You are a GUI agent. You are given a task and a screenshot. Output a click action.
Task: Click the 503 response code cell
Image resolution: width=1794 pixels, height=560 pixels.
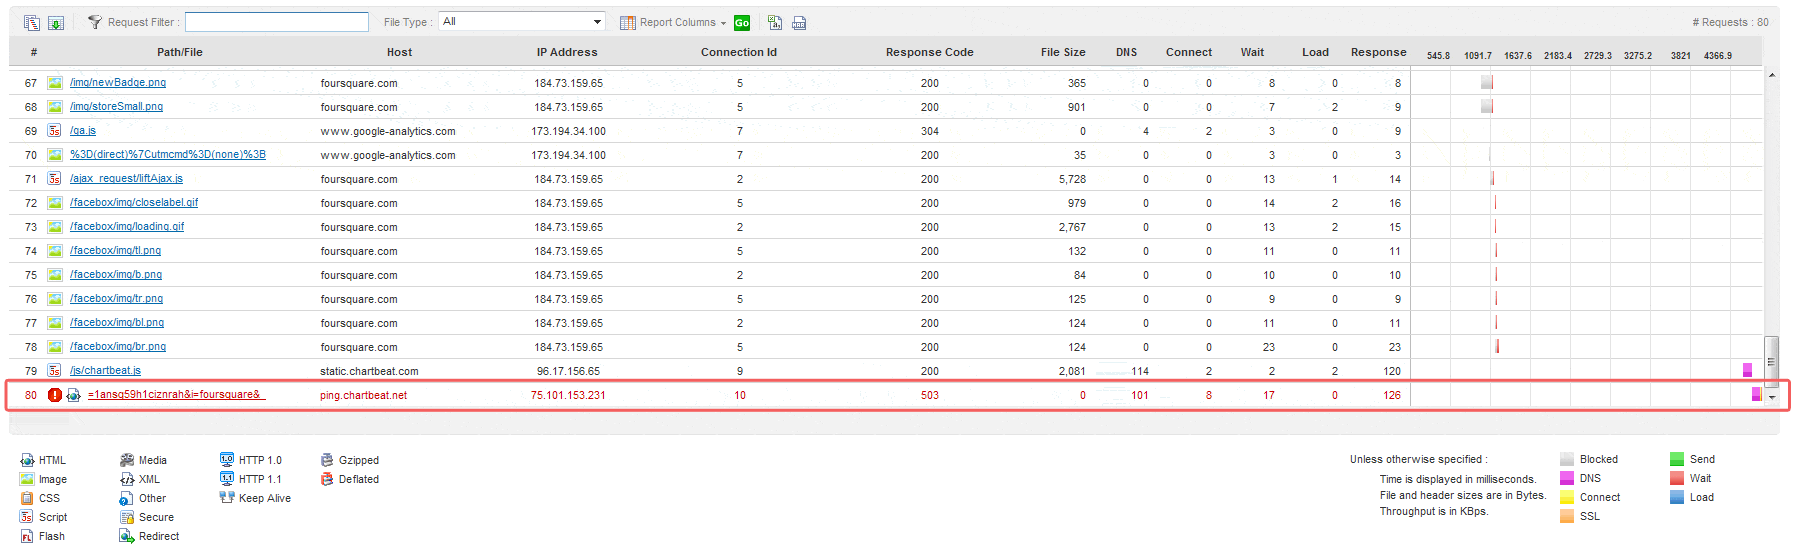[x=930, y=395]
